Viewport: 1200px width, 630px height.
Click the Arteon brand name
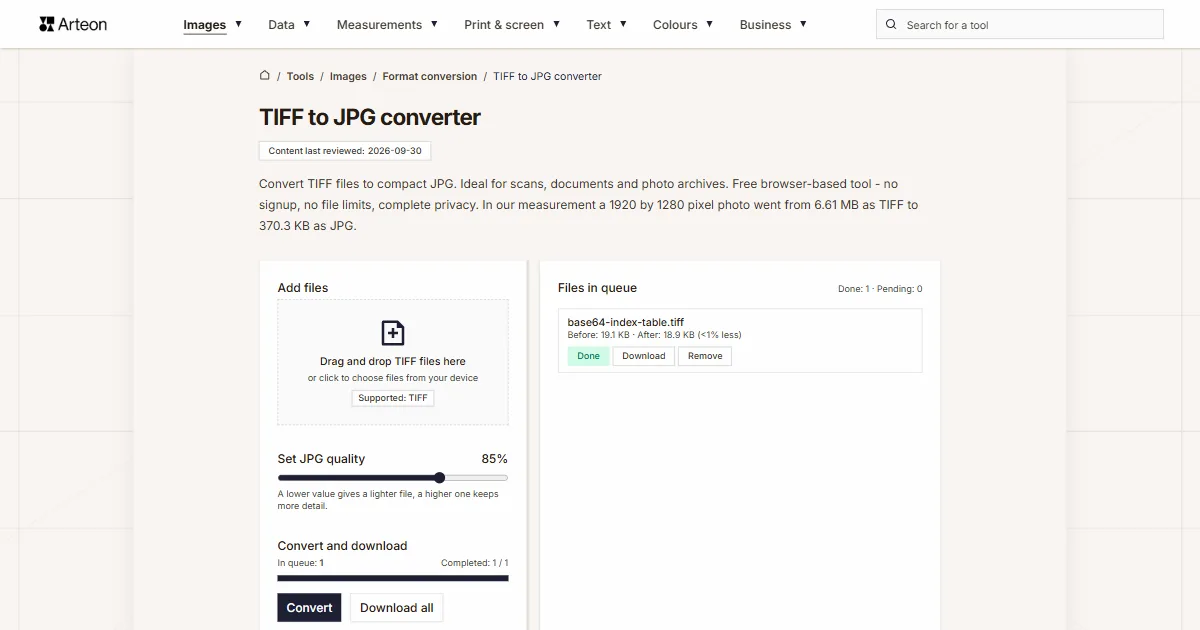(x=83, y=24)
